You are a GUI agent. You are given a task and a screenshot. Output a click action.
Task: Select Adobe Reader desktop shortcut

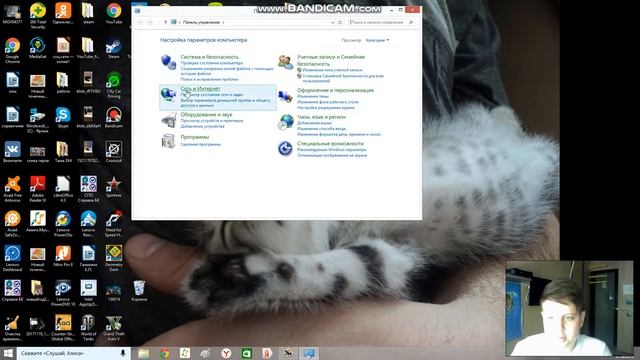38,189
